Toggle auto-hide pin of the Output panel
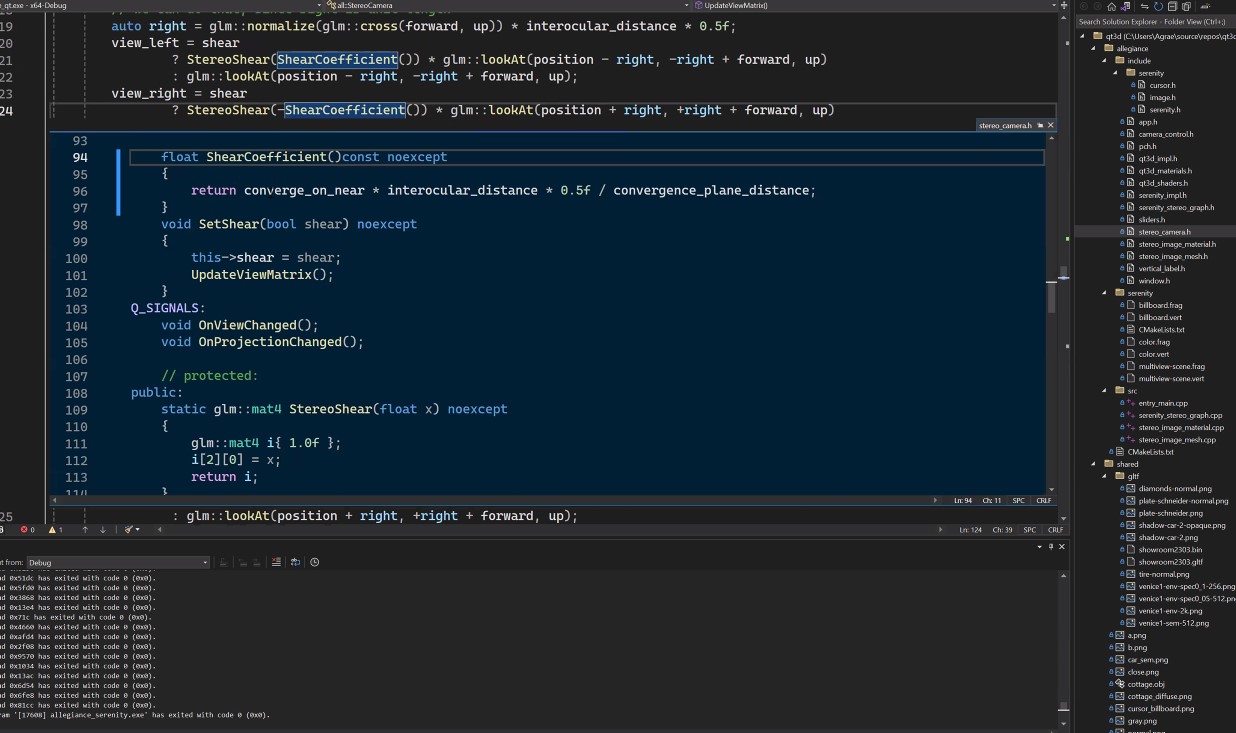Image resolution: width=1236 pixels, height=733 pixels. (x=1051, y=547)
